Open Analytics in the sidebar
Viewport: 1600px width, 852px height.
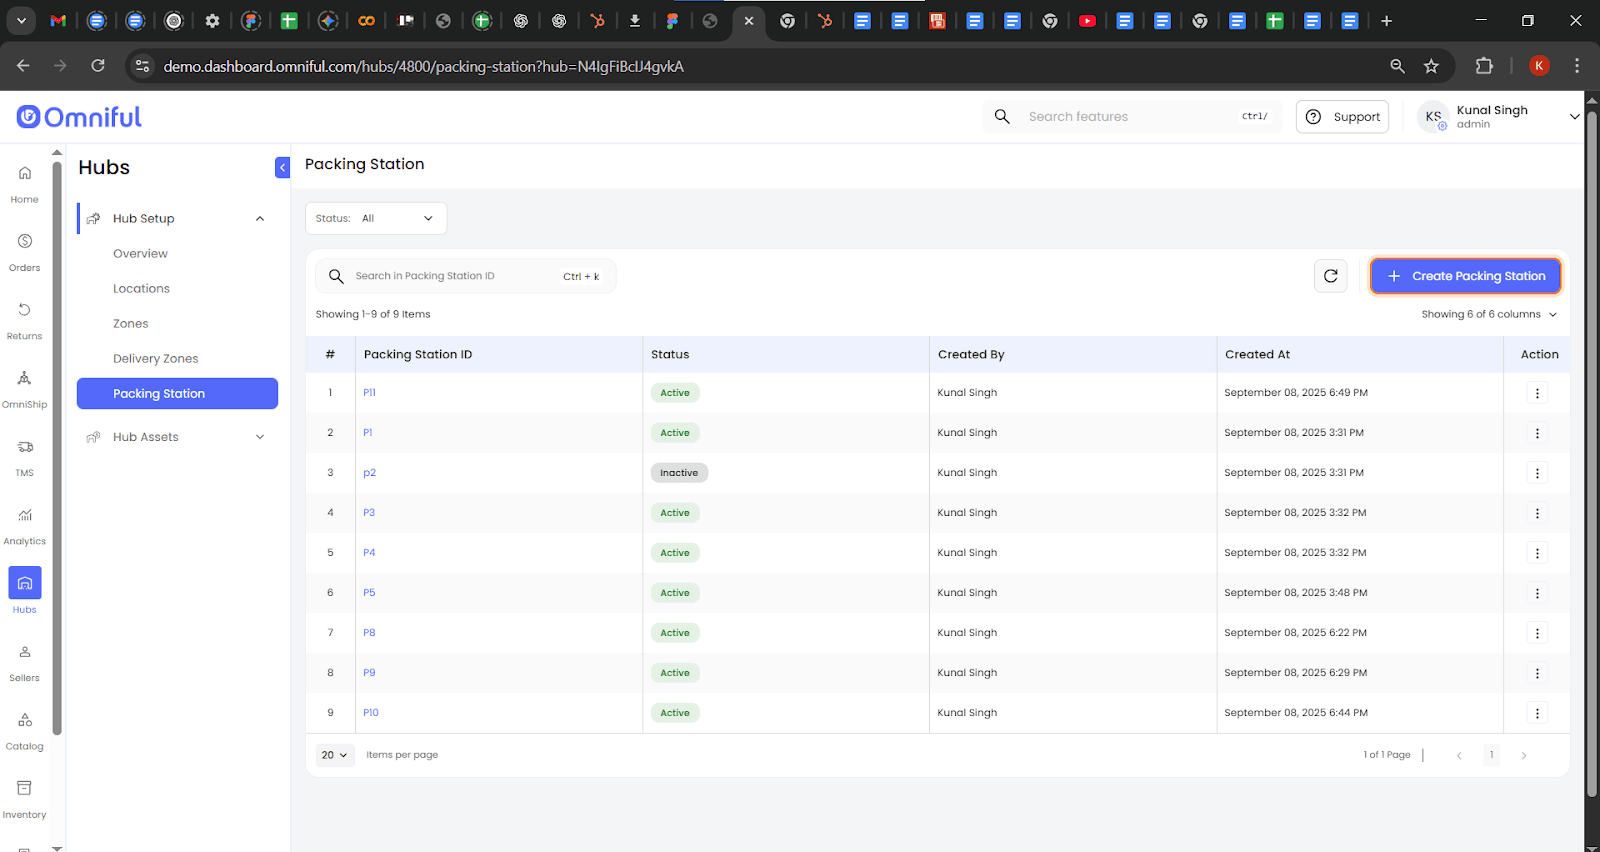[24, 524]
